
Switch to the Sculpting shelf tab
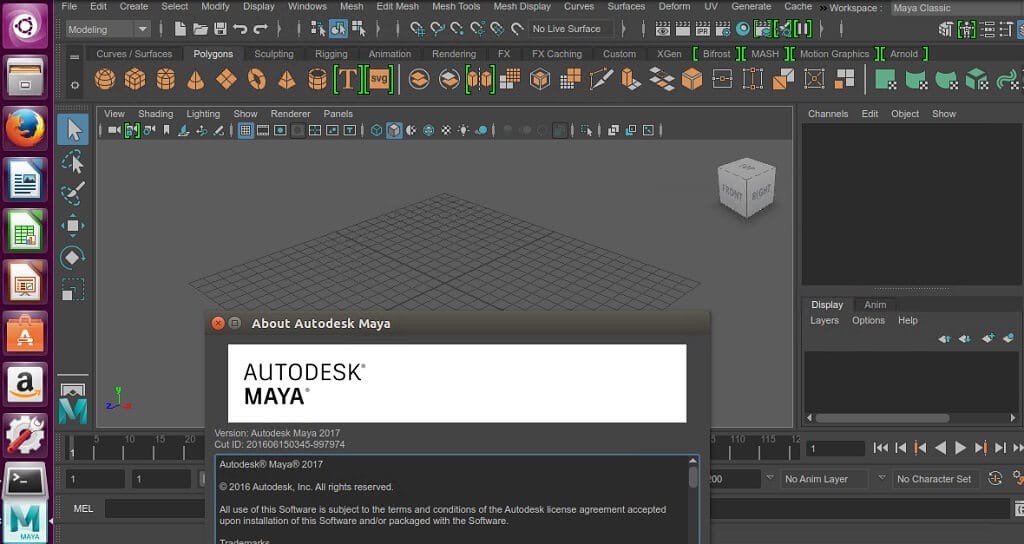(x=274, y=54)
